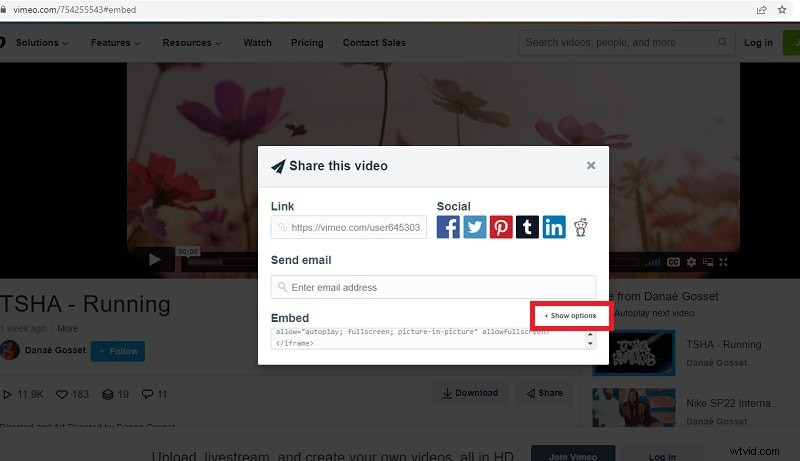Viewport: 800px width, 461px height.
Task: Open the Solutions dropdown menu
Action: [42, 43]
